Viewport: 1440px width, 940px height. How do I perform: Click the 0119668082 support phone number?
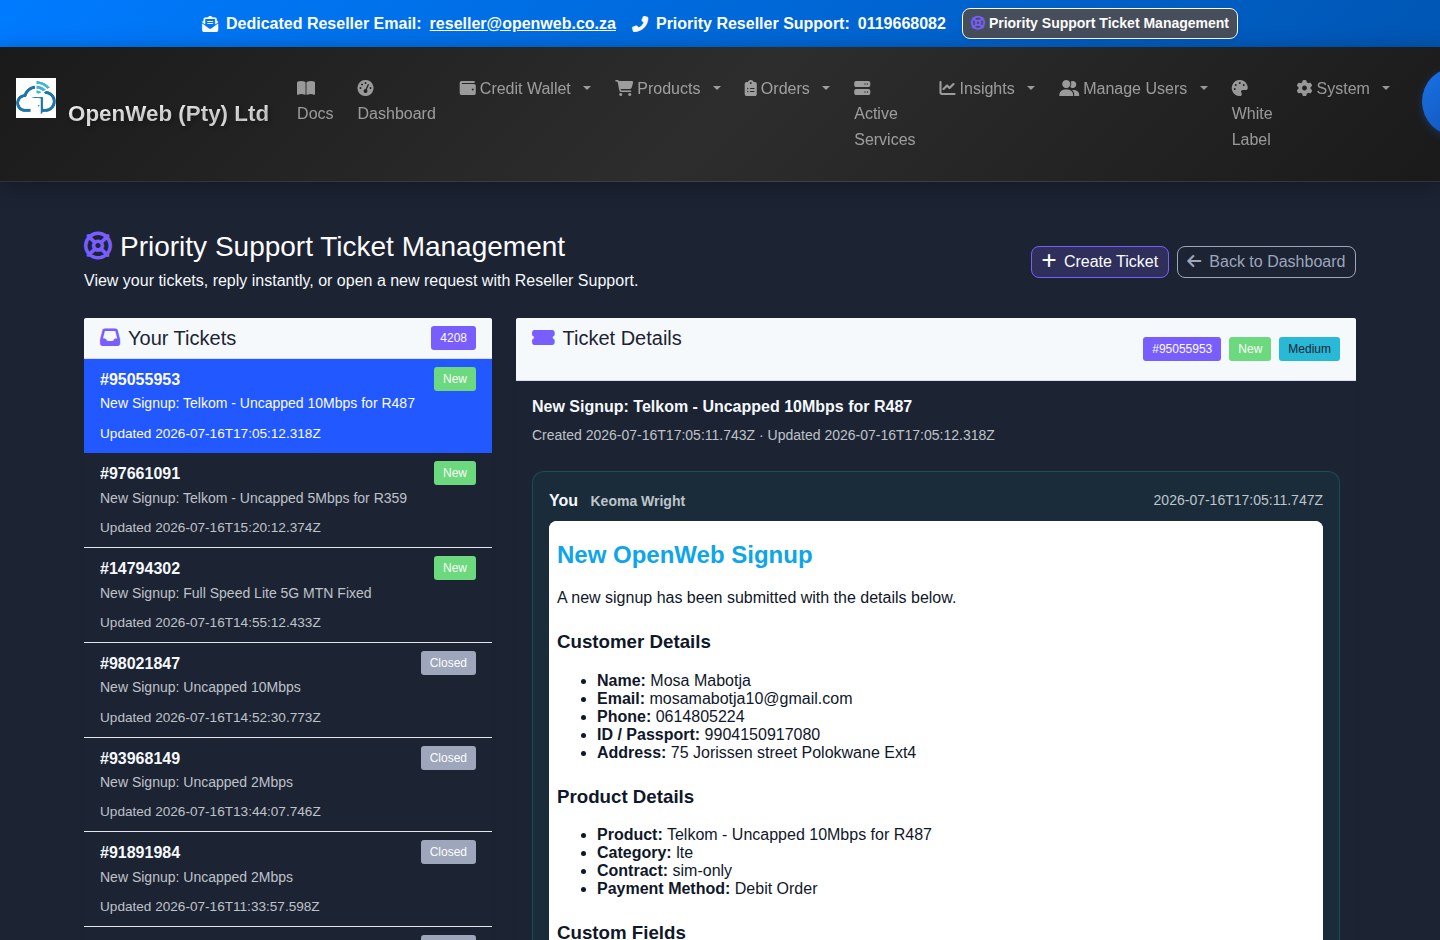point(902,23)
